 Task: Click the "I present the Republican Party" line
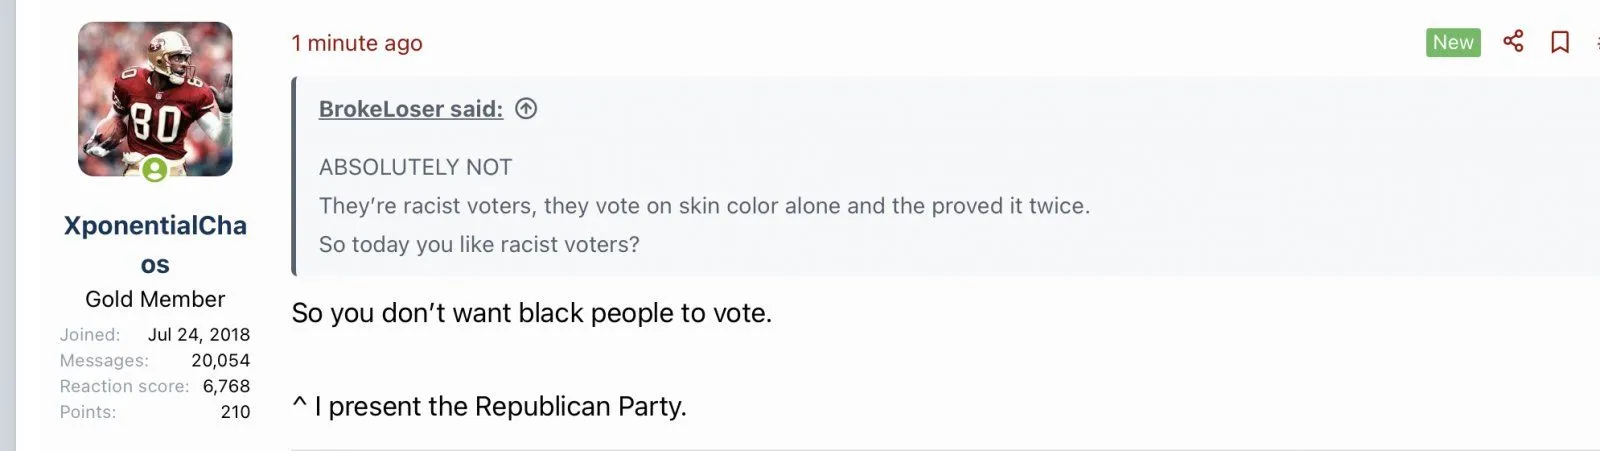pyautogui.click(x=499, y=406)
